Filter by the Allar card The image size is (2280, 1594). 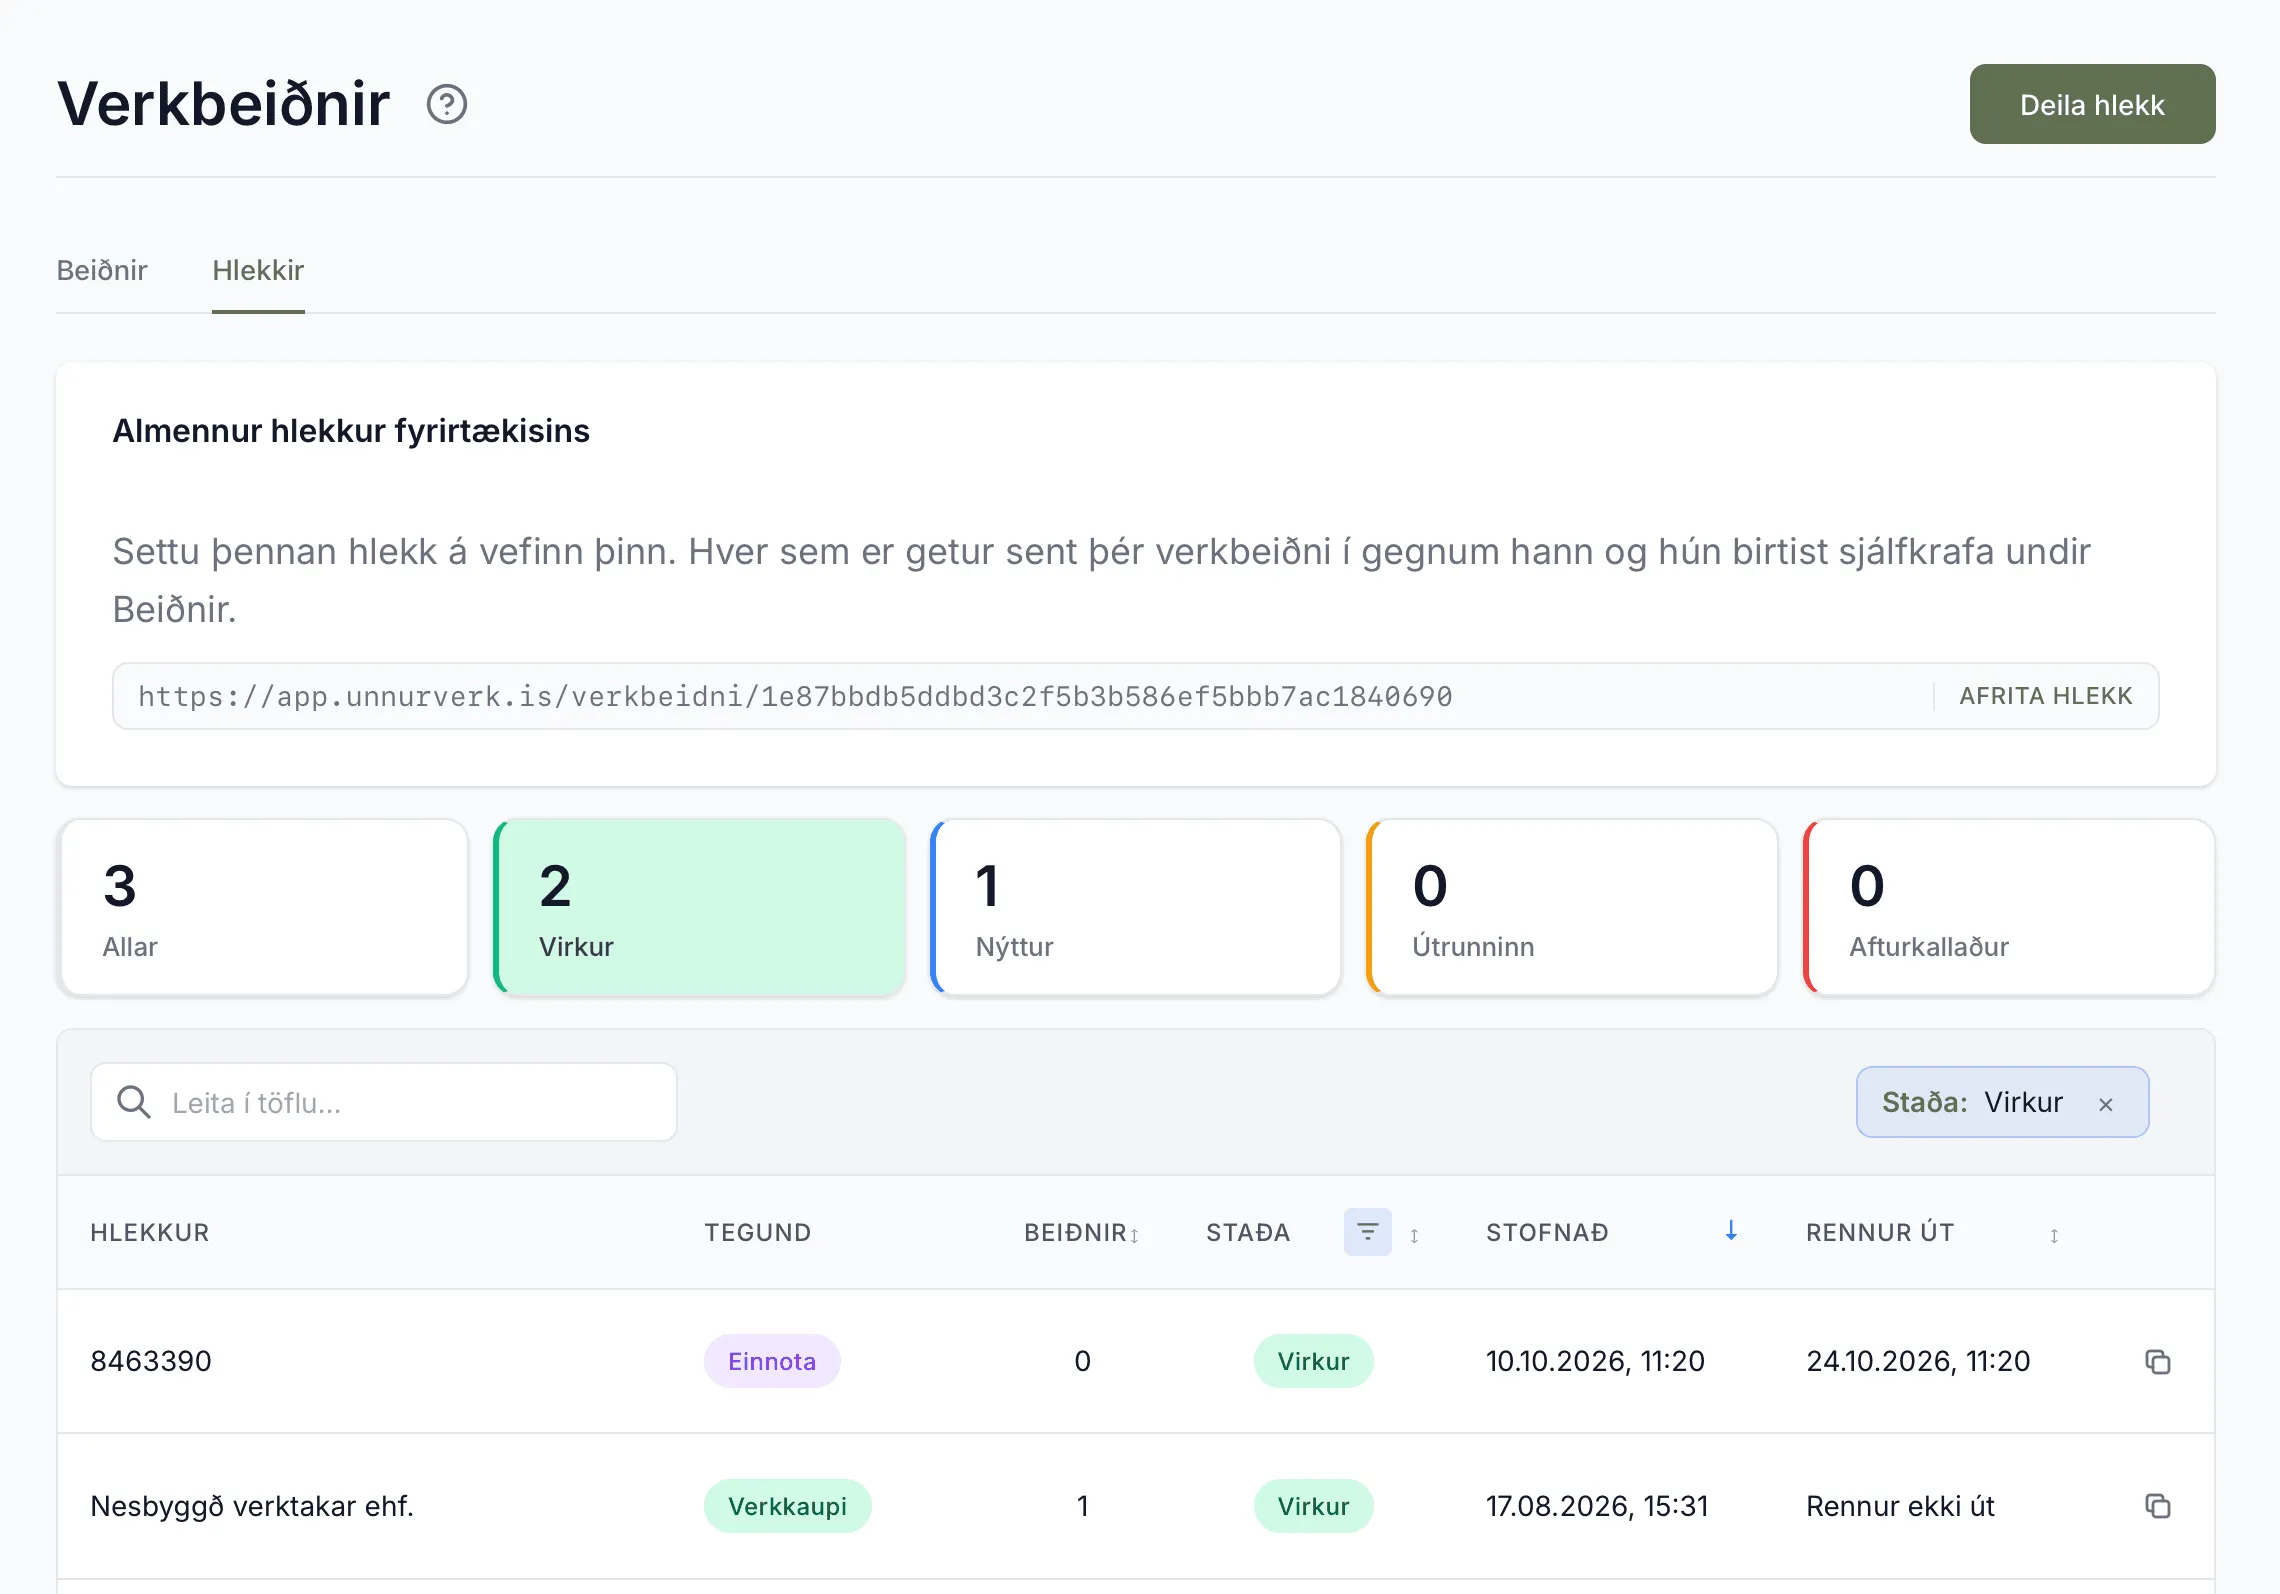263,908
